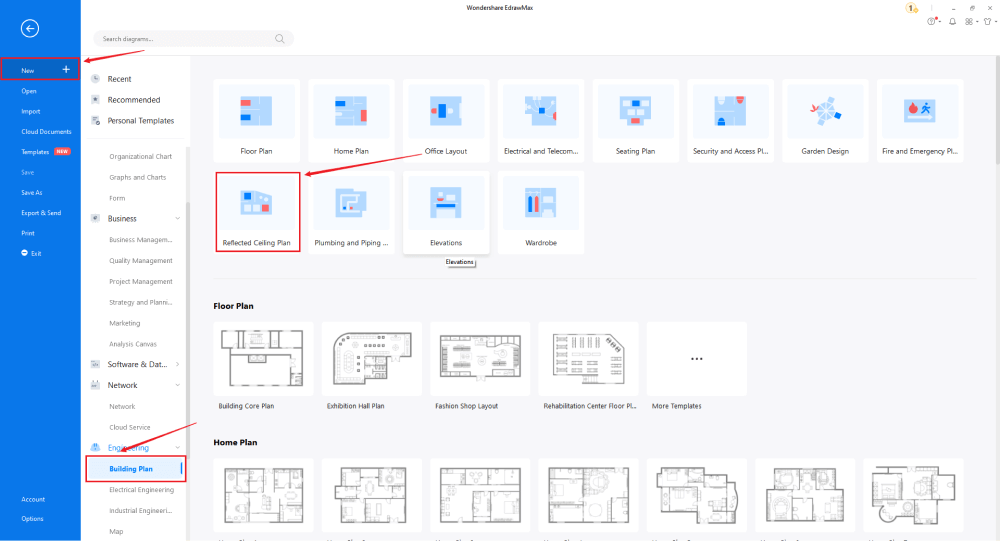Select the Organizational Chart category
The height and width of the screenshot is (541, 1000).
(140, 156)
